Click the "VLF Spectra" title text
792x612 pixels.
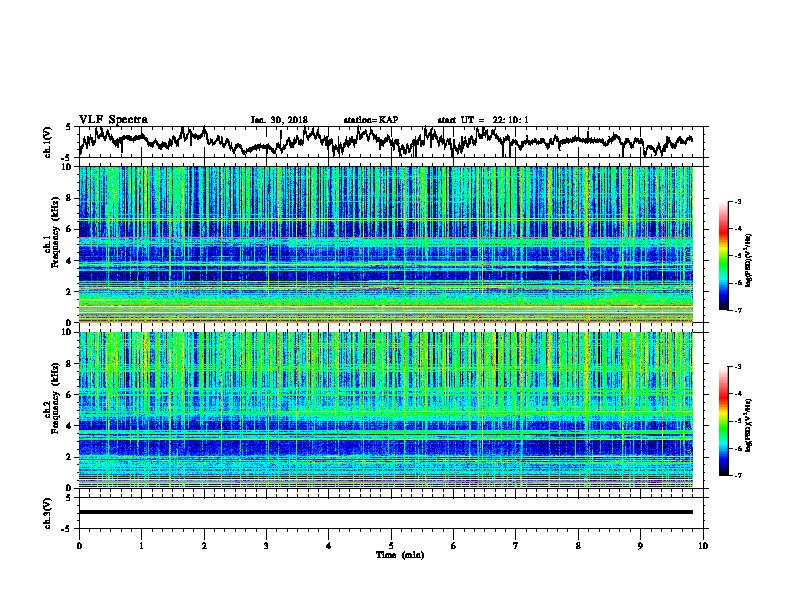pos(113,119)
